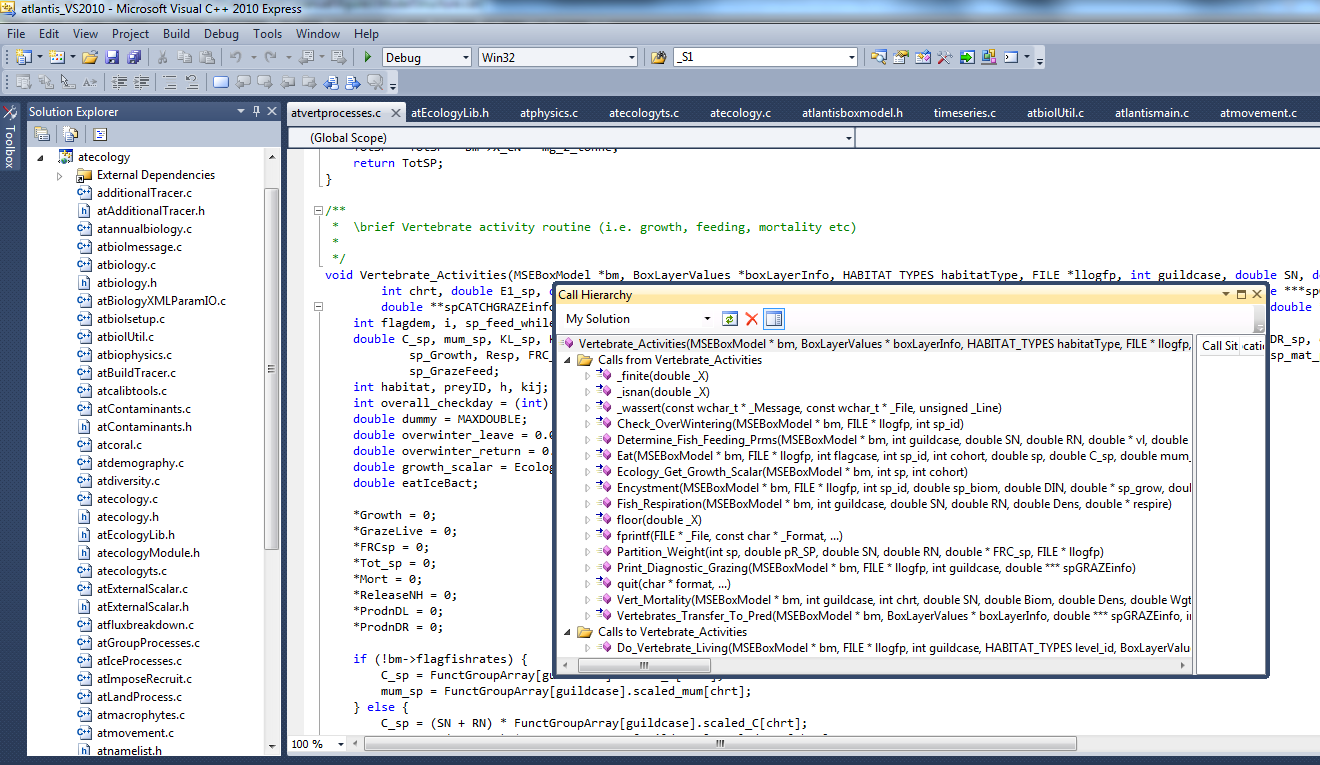Viewport: 1320px width, 765px height.
Task: Click the Save All toolbar icon
Action: click(x=133, y=57)
